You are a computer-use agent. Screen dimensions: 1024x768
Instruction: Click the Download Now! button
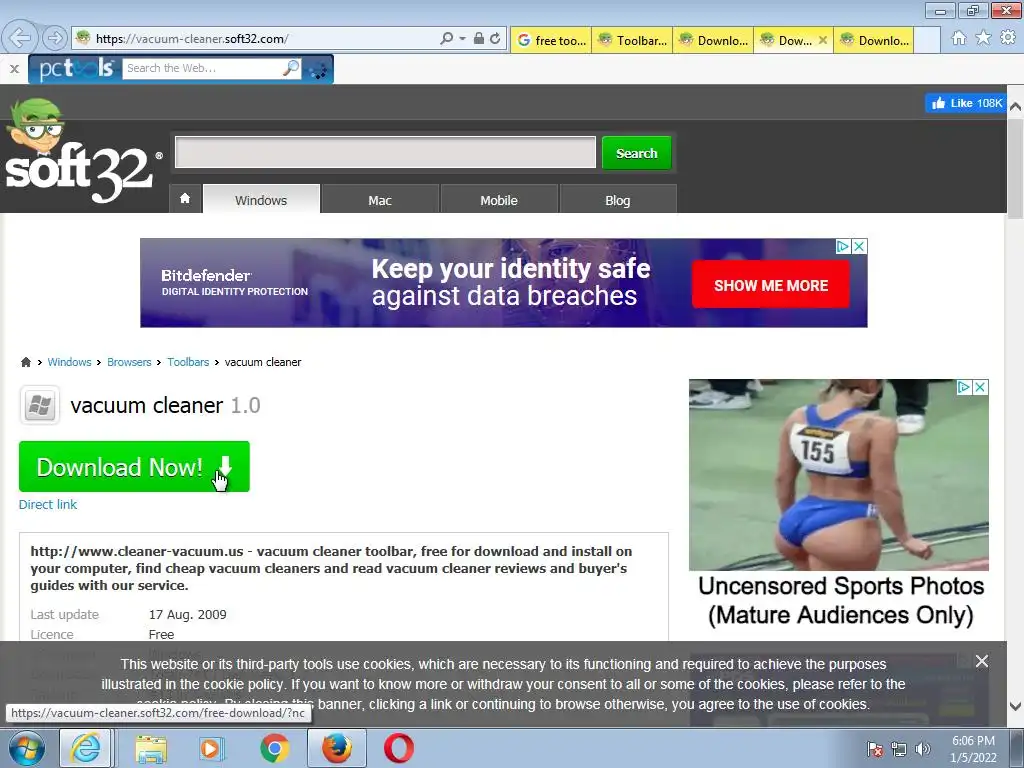pyautogui.click(x=134, y=466)
